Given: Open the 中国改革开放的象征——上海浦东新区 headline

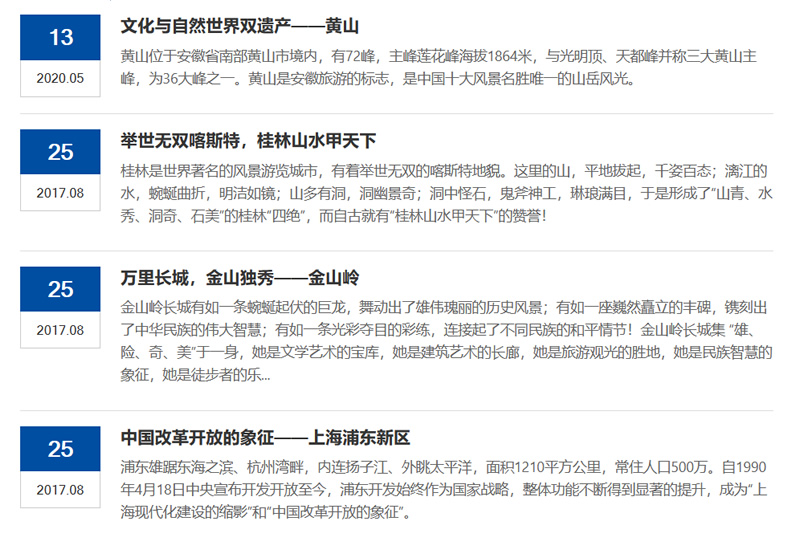Looking at the screenshot, I should pos(265,437).
